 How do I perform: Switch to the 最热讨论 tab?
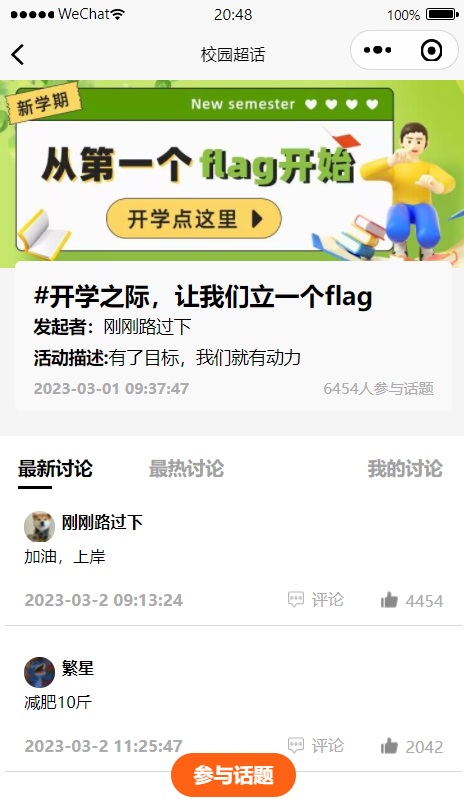(x=186, y=469)
